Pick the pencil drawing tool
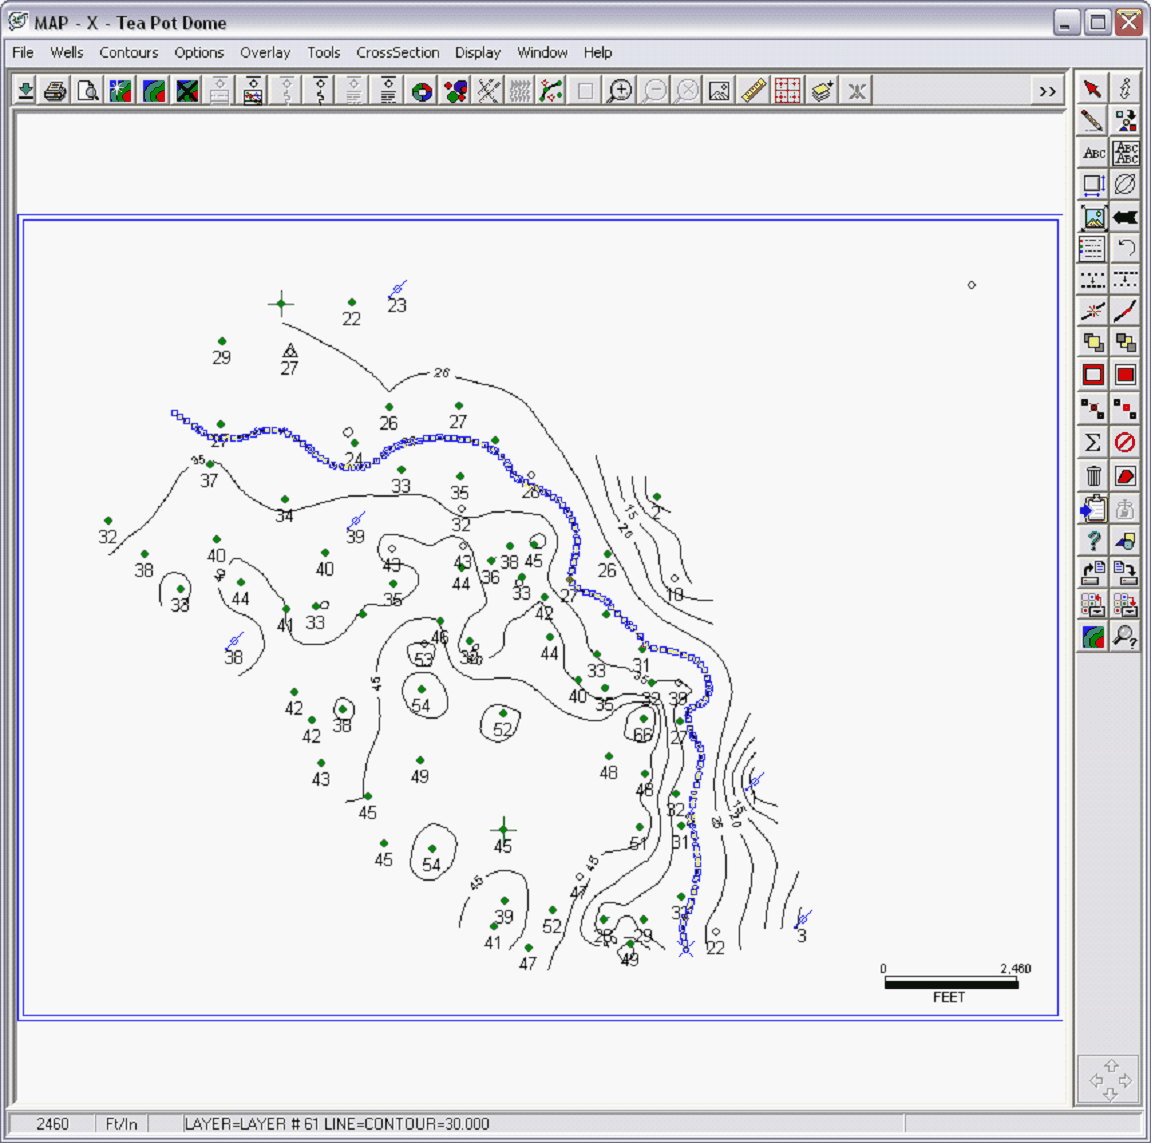1152x1144 pixels. [1092, 121]
